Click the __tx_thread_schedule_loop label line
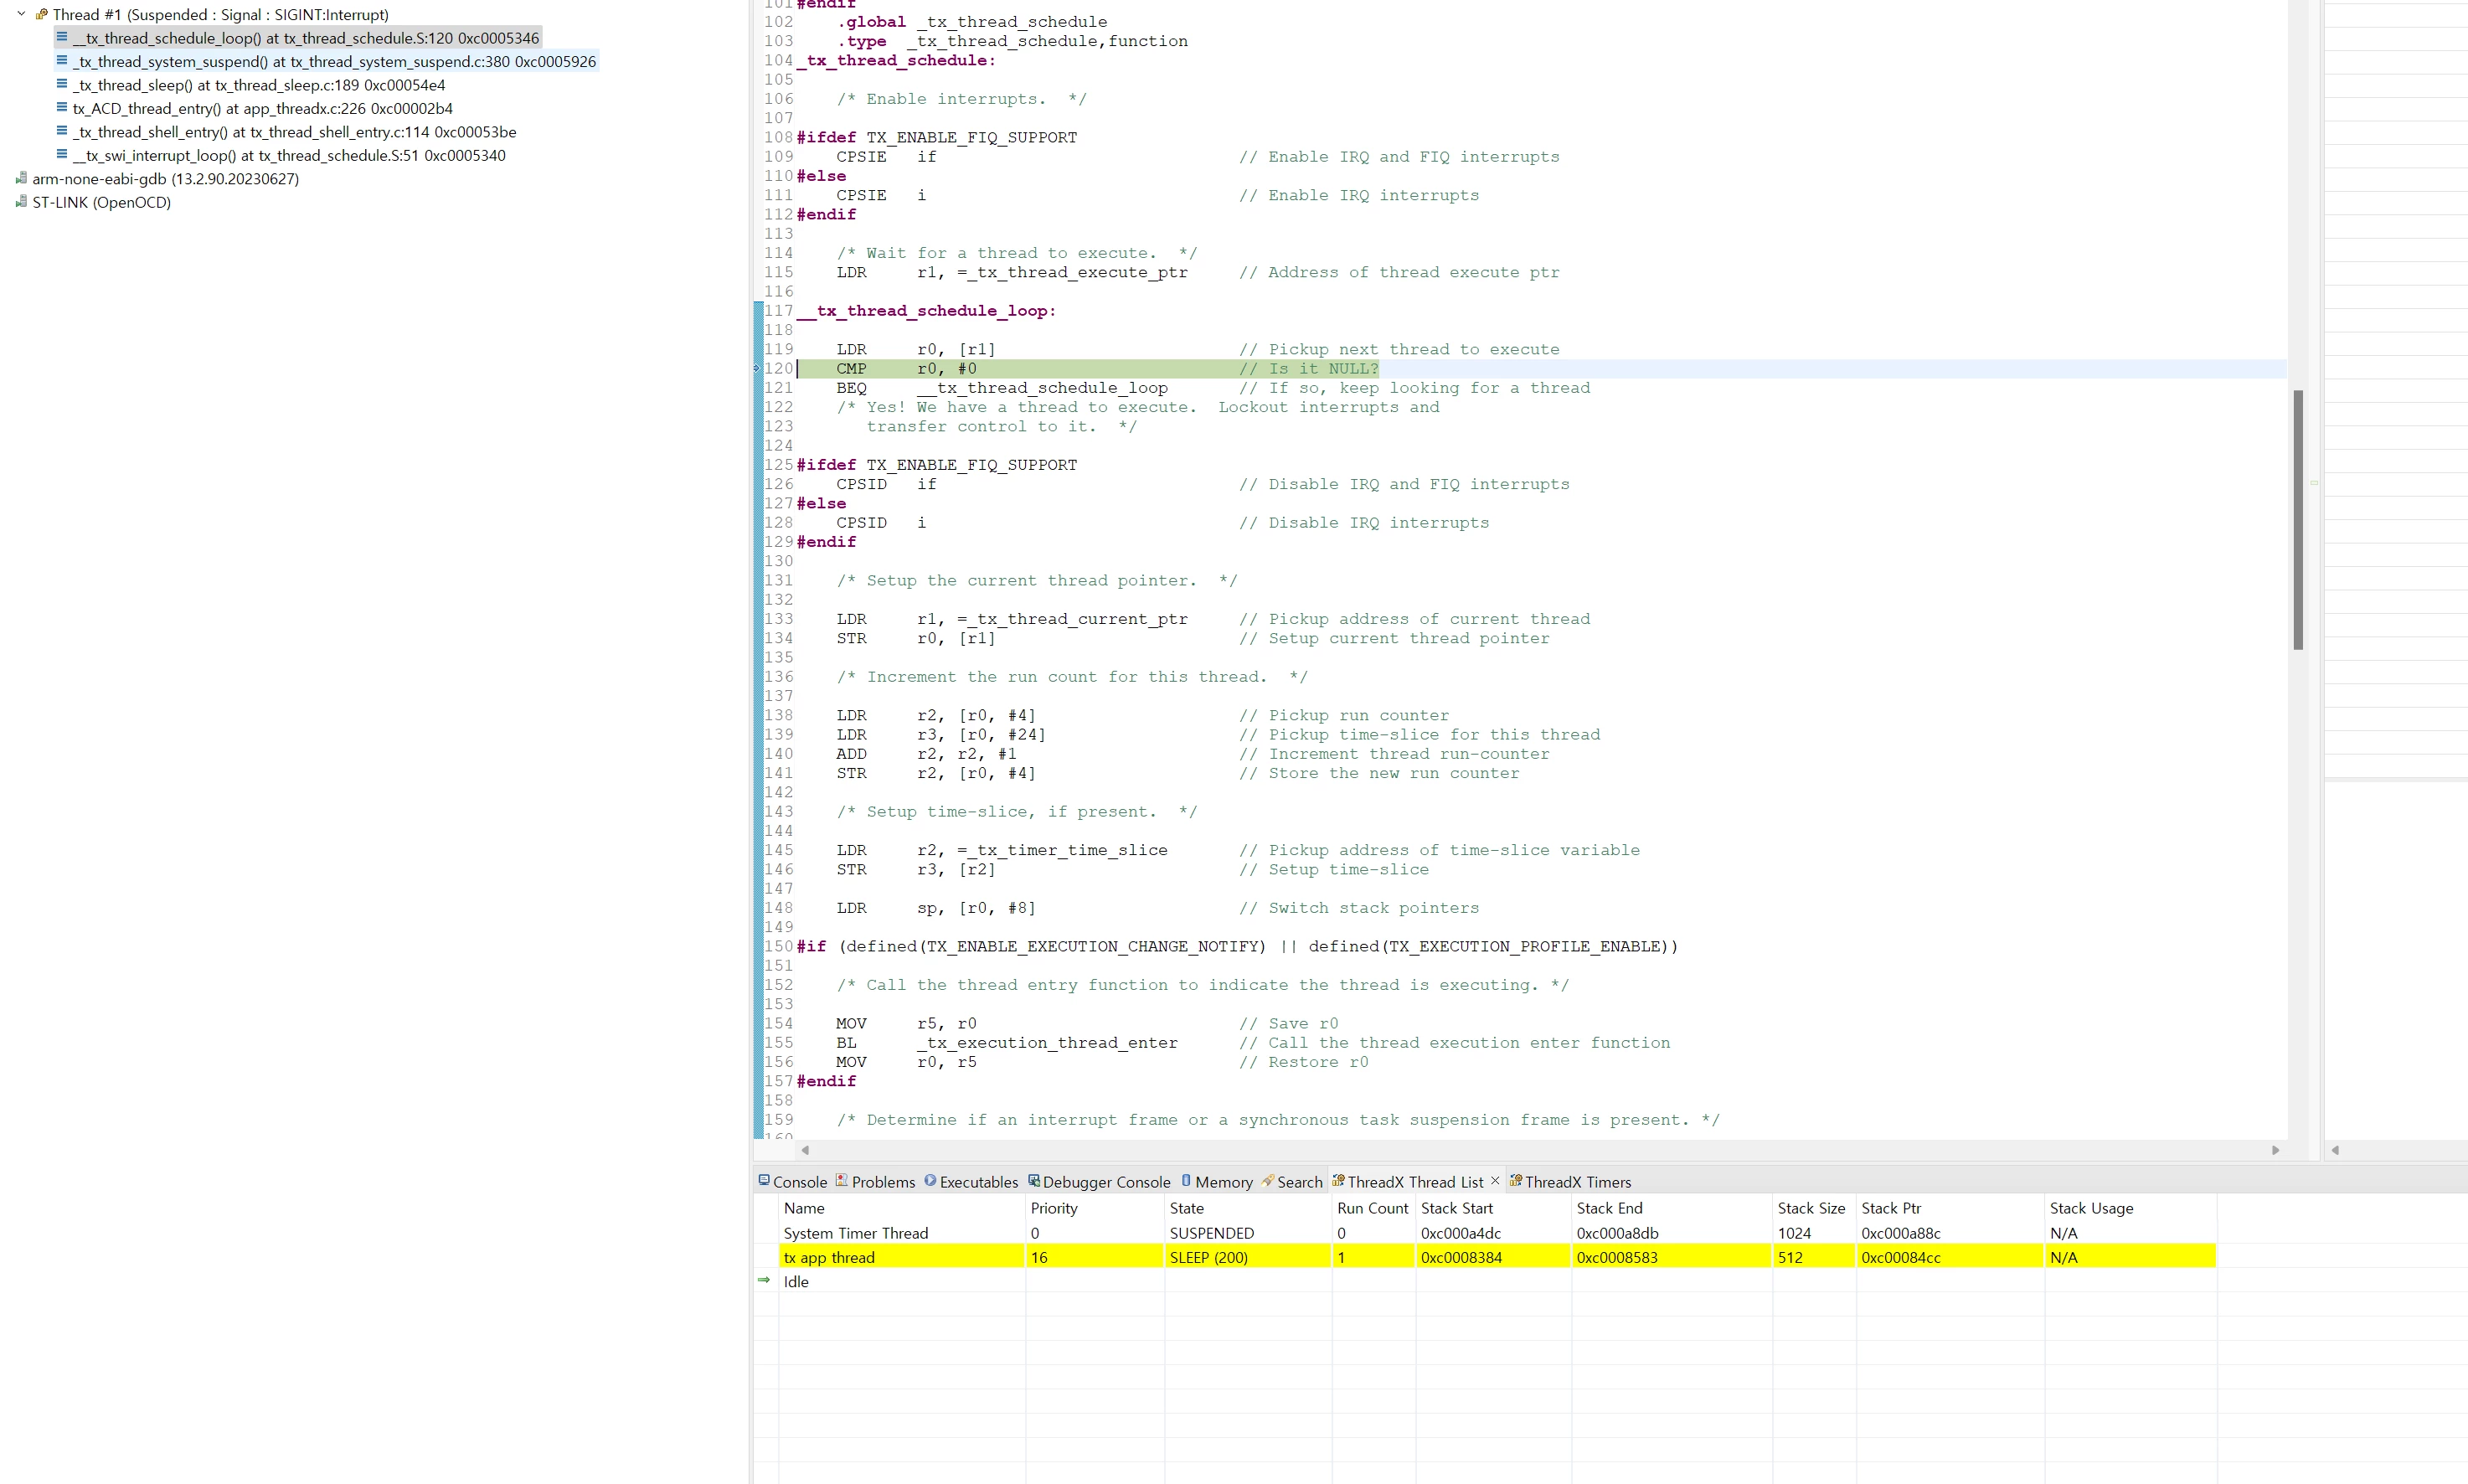Screen dimensions: 2468x1484 click(x=926, y=310)
